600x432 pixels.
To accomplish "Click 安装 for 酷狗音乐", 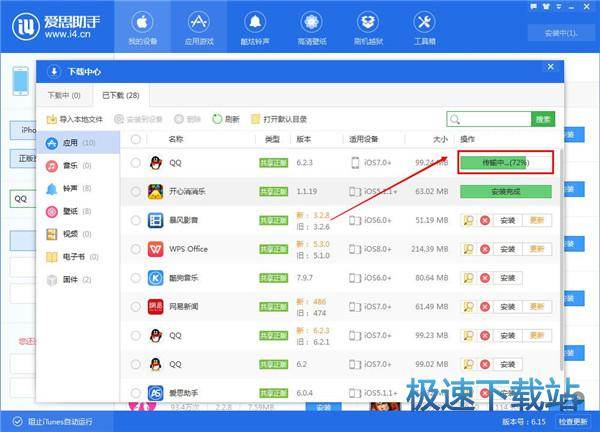I will tap(507, 278).
